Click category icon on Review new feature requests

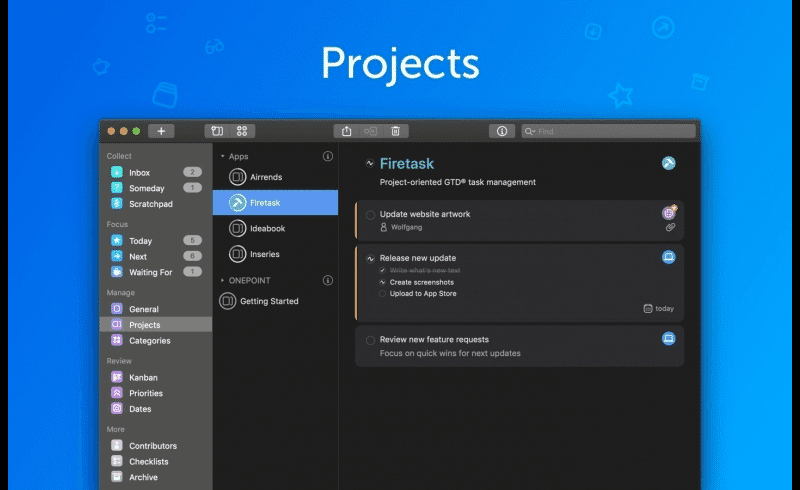(x=669, y=338)
